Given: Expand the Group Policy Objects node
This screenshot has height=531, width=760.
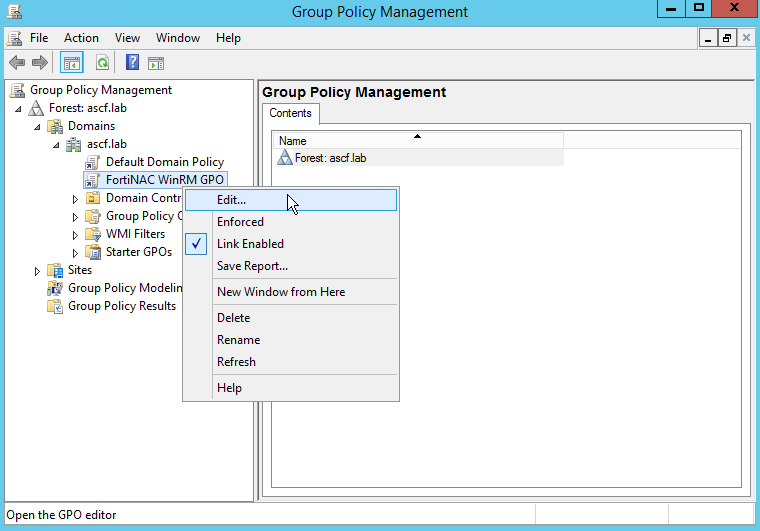Looking at the screenshot, I should tap(75, 217).
